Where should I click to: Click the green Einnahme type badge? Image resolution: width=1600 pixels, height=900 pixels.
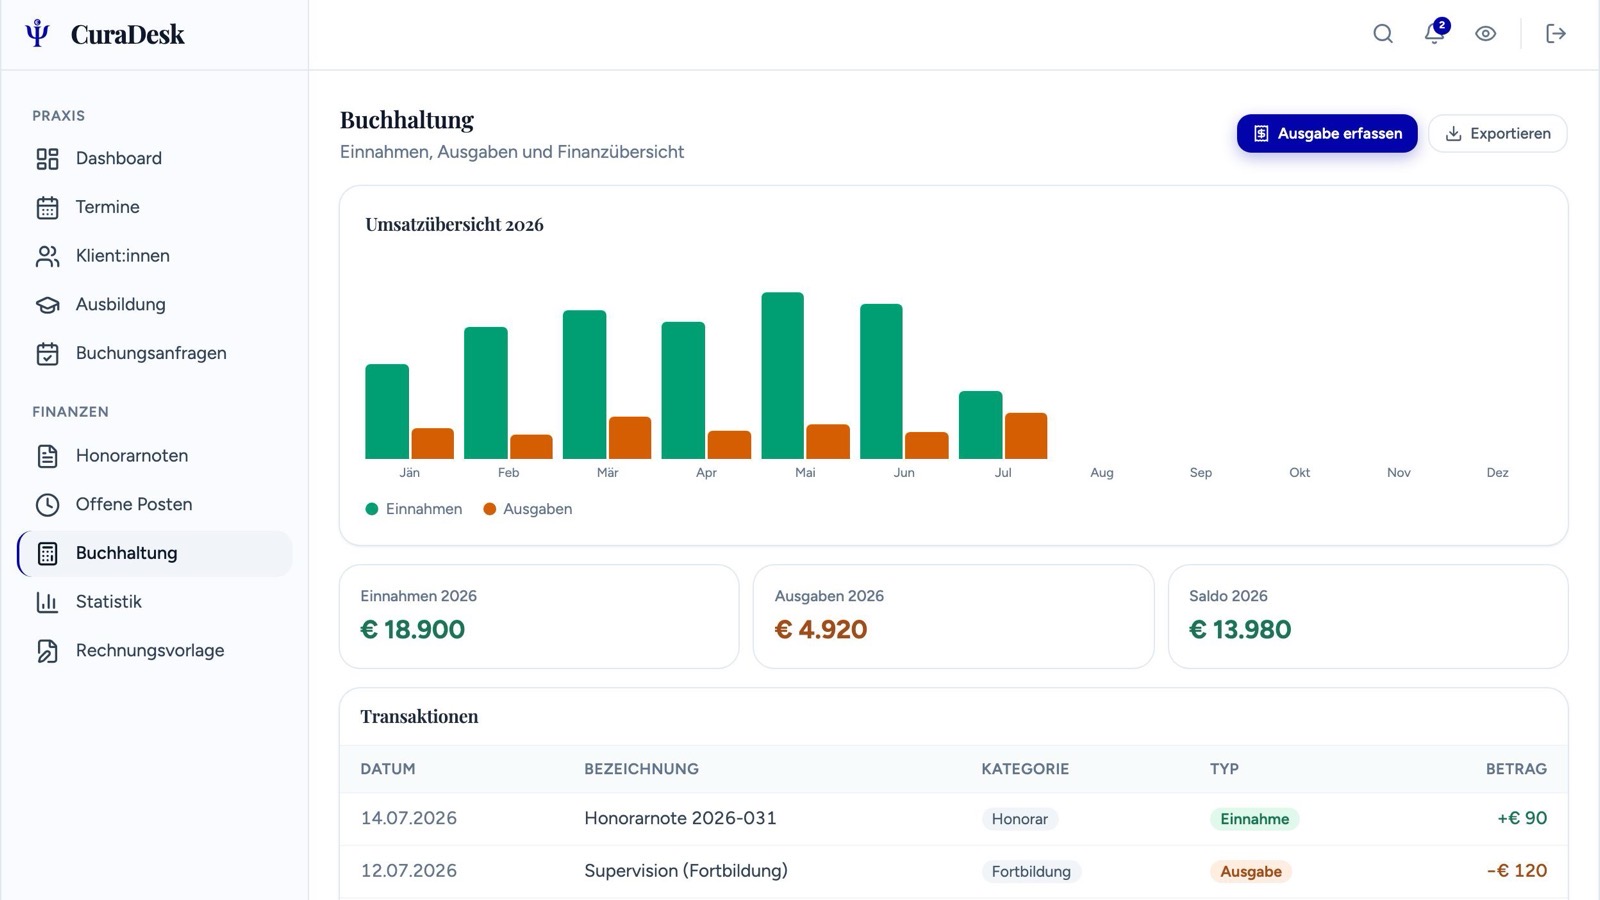coord(1254,819)
